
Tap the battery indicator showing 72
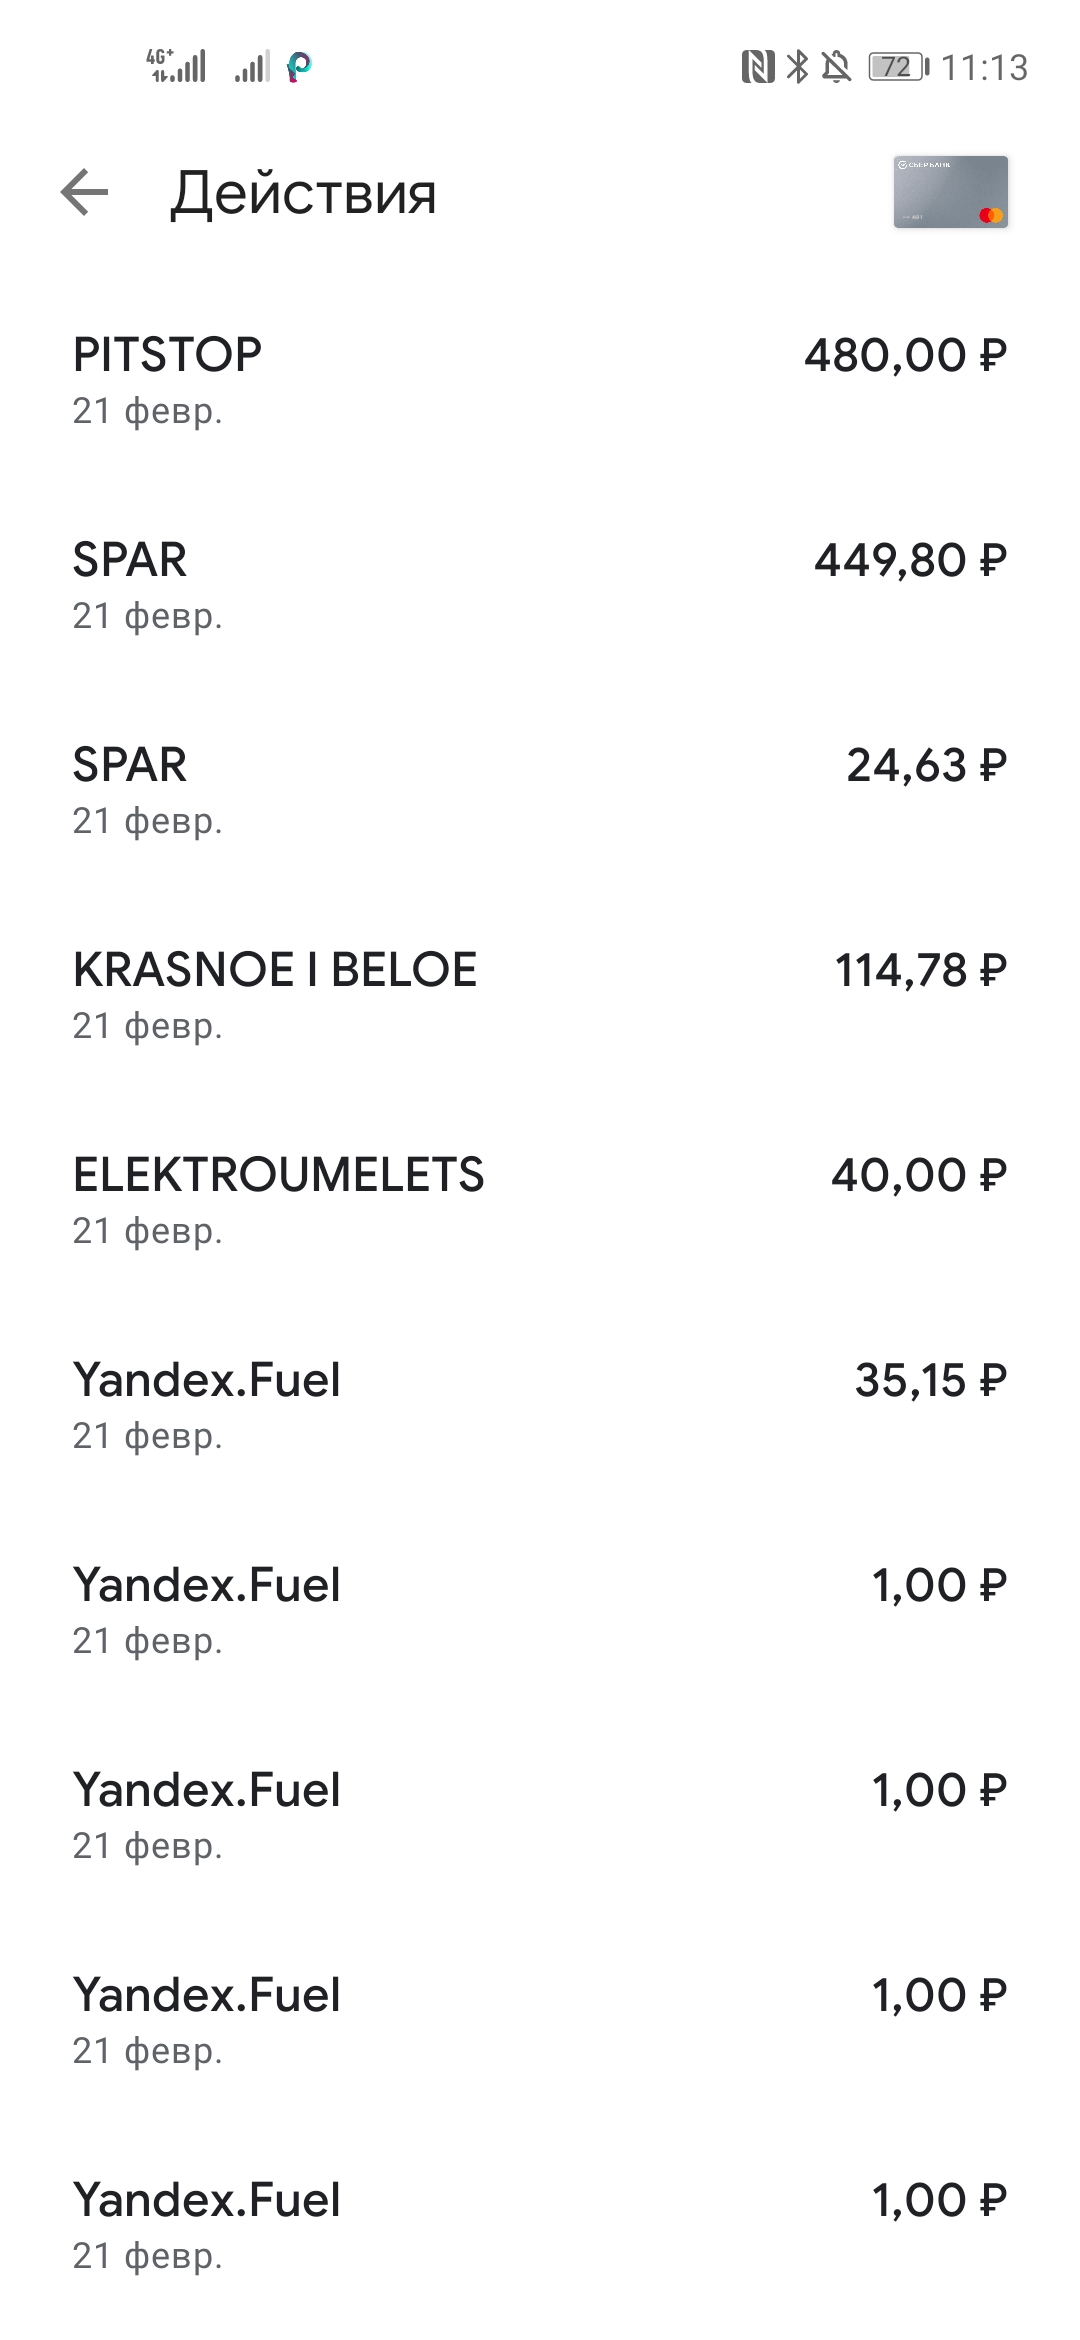coord(898,67)
